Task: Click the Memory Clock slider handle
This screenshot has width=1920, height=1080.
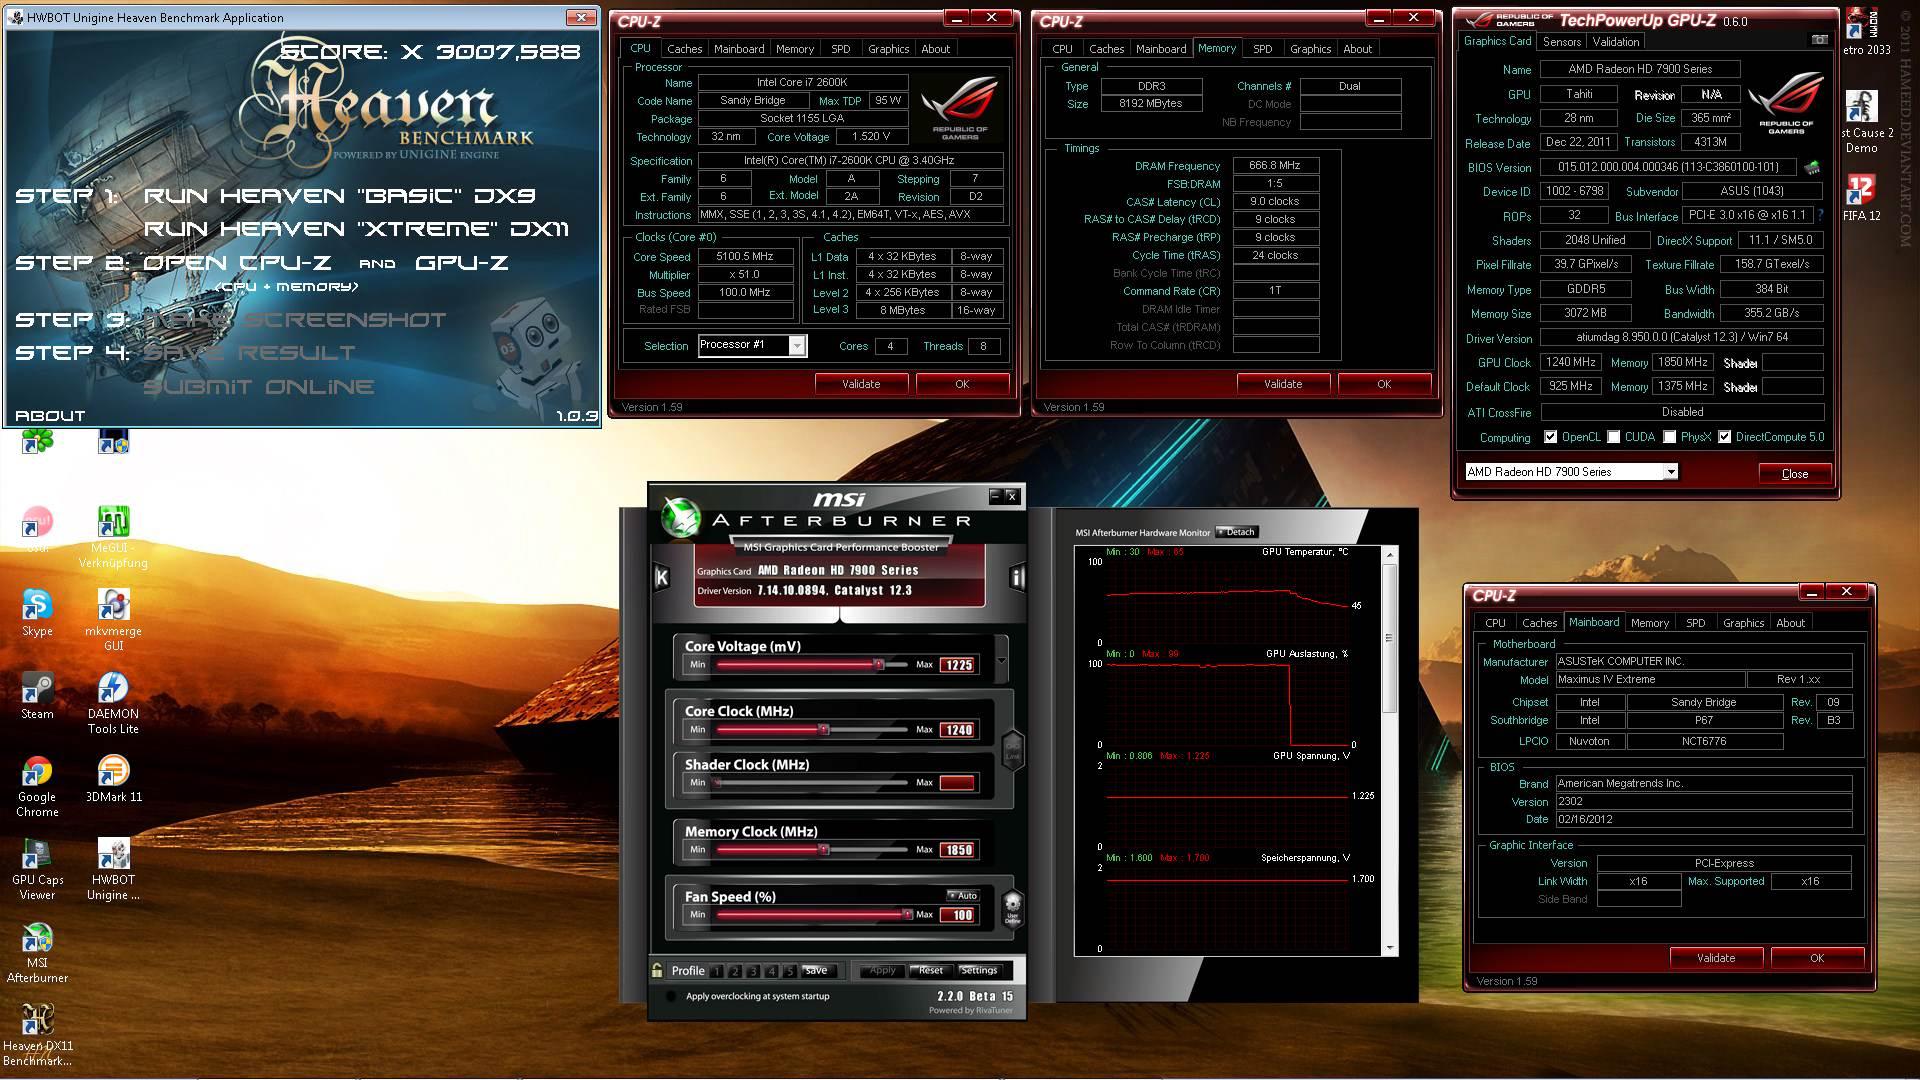Action: (824, 850)
